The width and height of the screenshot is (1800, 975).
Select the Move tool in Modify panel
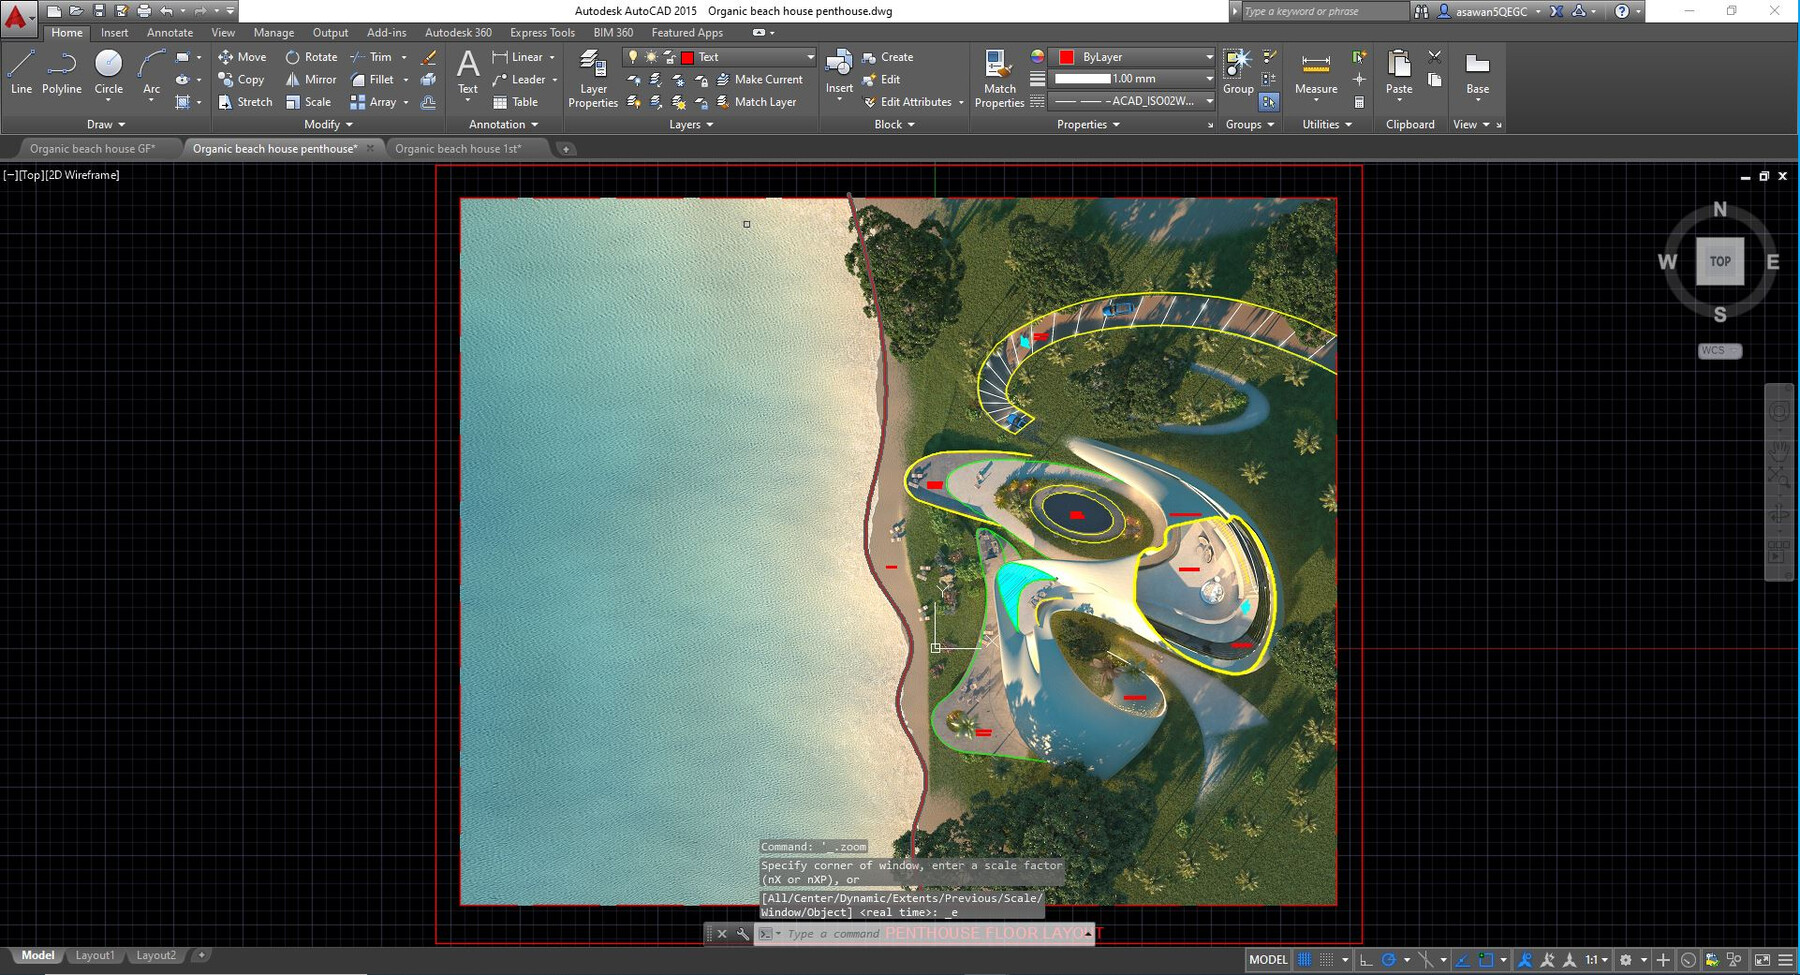pos(244,57)
